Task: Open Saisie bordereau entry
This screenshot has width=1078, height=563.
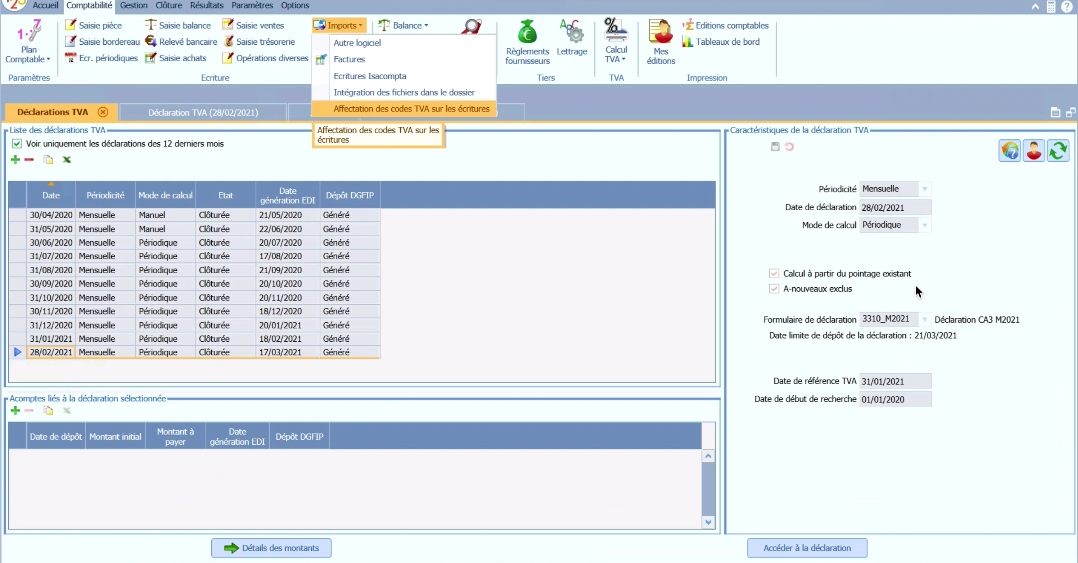Action: pyautogui.click(x=102, y=42)
